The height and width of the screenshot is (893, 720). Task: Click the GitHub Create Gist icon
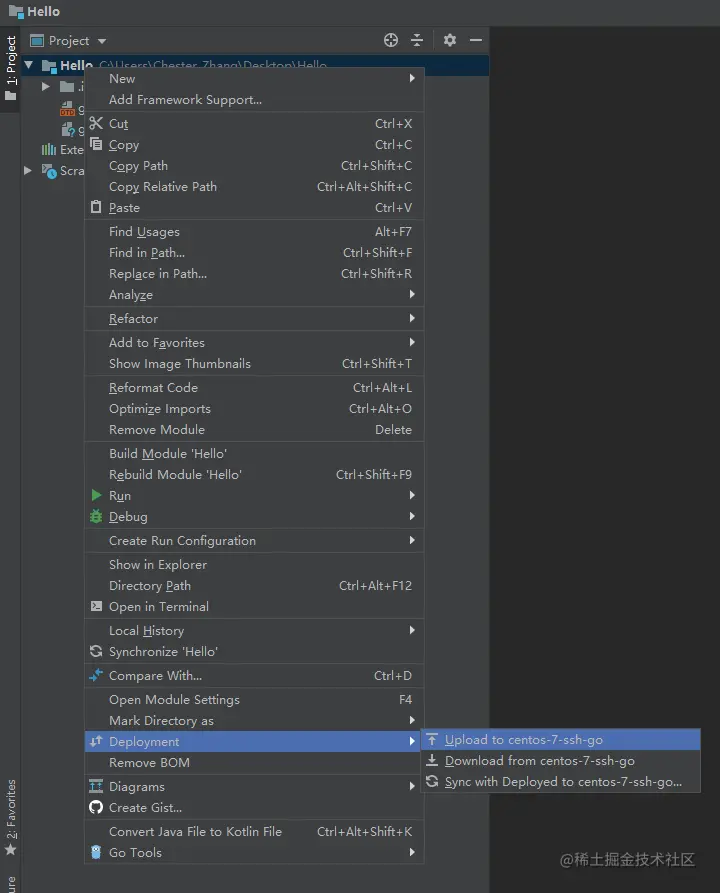pyautogui.click(x=96, y=807)
